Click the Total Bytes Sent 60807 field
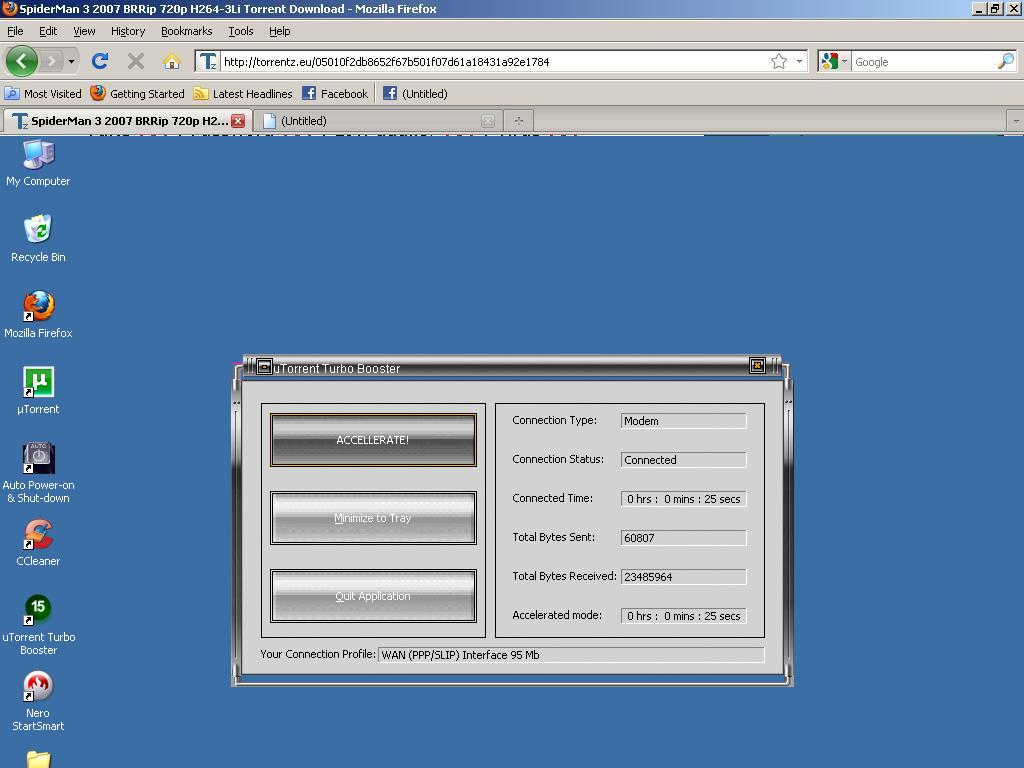The width and height of the screenshot is (1024, 768). pyautogui.click(x=683, y=537)
